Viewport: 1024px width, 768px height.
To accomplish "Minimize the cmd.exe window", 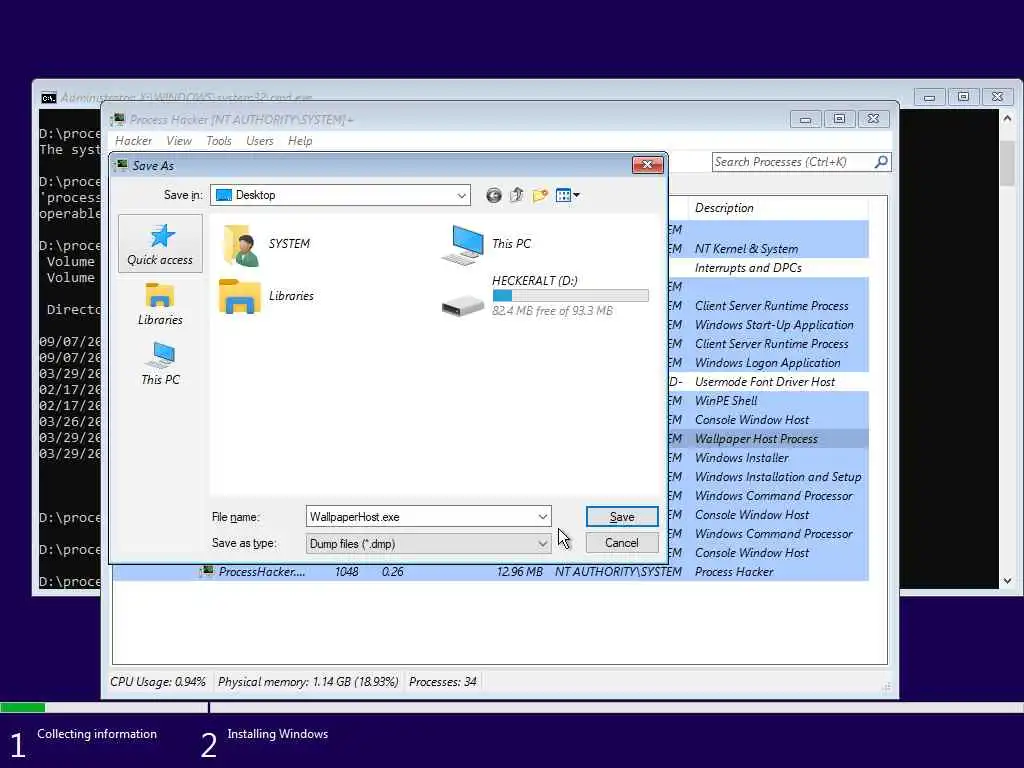I will coord(929,97).
